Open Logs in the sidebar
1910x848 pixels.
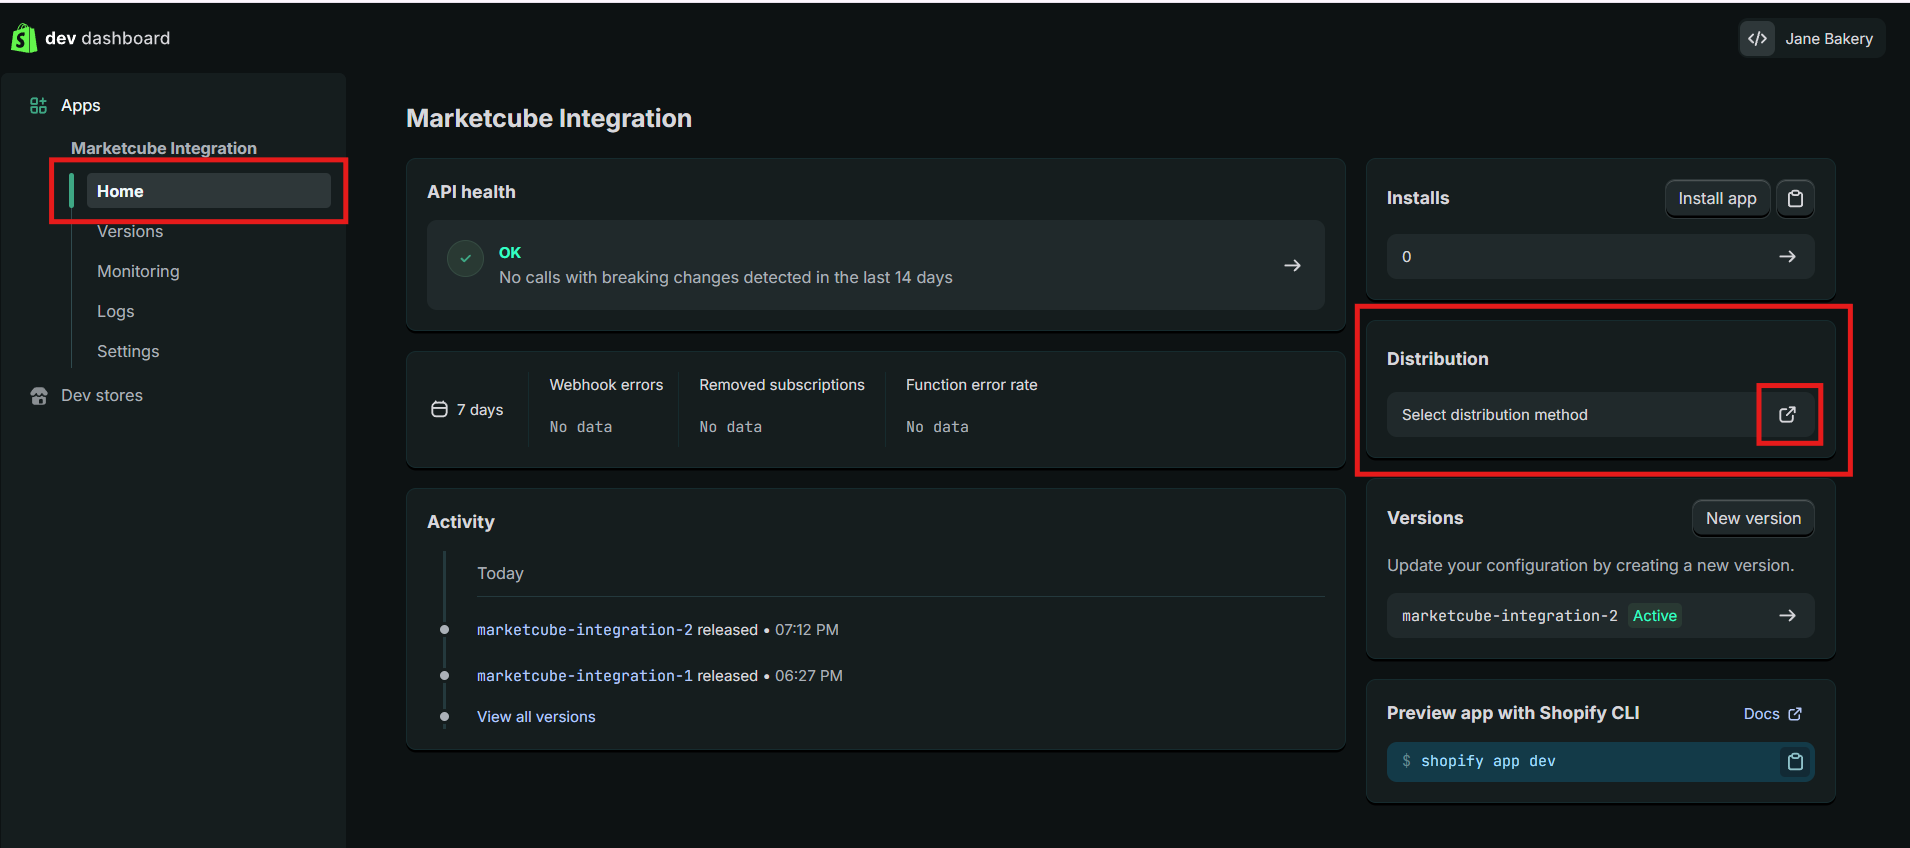click(115, 311)
